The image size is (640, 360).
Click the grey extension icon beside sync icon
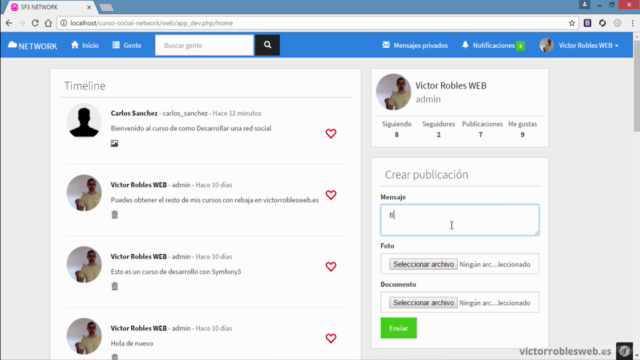coord(618,23)
